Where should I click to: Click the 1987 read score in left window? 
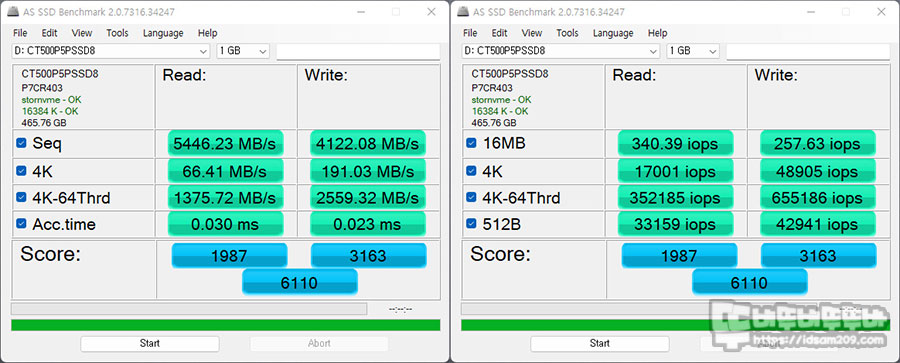230,256
